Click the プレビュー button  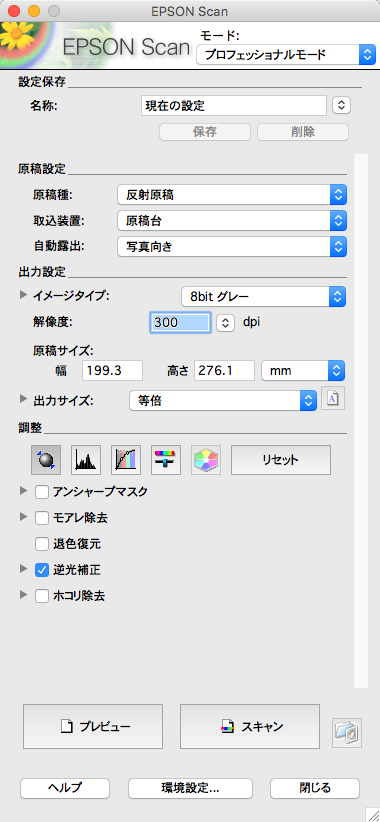click(93, 727)
